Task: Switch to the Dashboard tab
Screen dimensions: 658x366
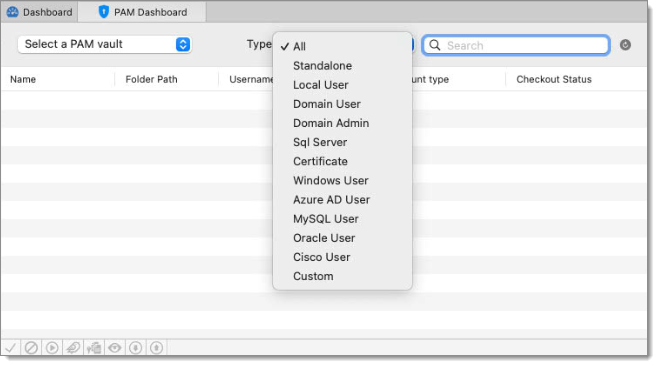Action: [x=40, y=12]
